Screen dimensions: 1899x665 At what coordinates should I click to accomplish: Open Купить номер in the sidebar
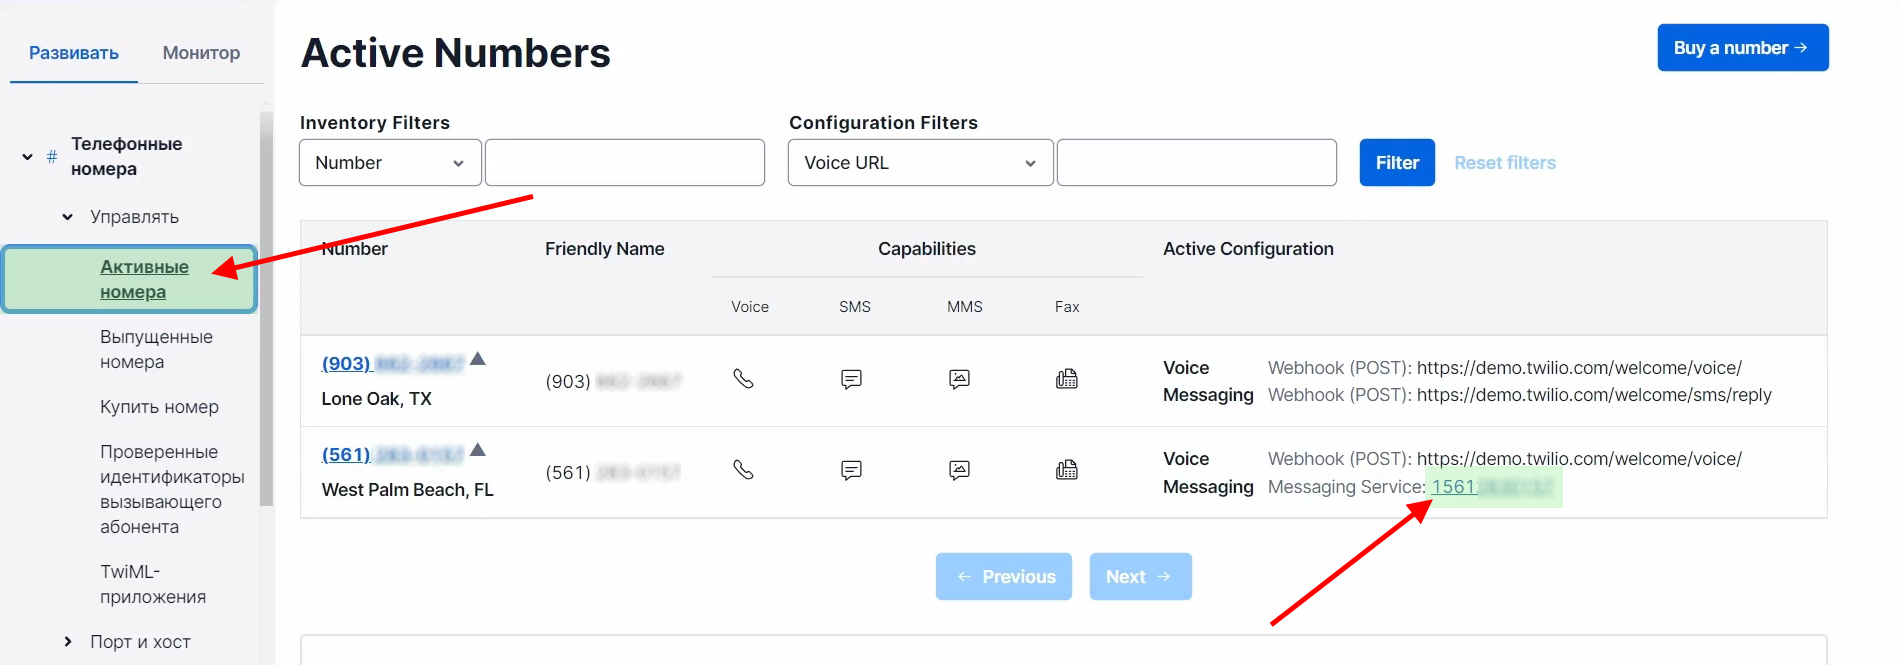click(159, 407)
